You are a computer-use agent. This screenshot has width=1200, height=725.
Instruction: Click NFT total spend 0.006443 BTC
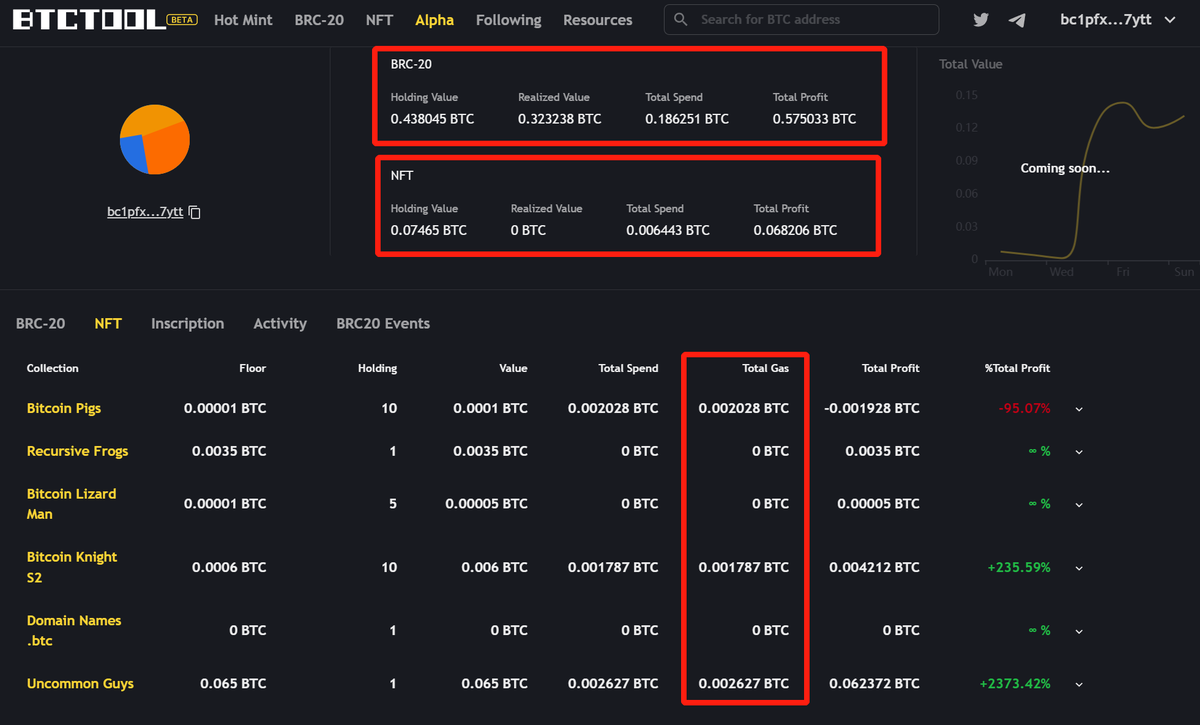(668, 230)
